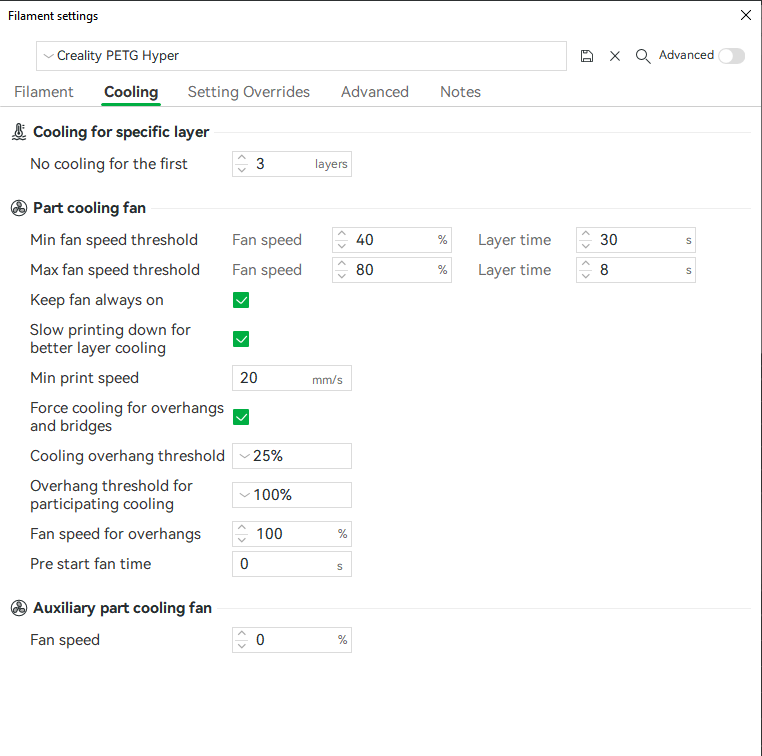
Task: Open the Setting Overrides tab
Action: click(249, 92)
